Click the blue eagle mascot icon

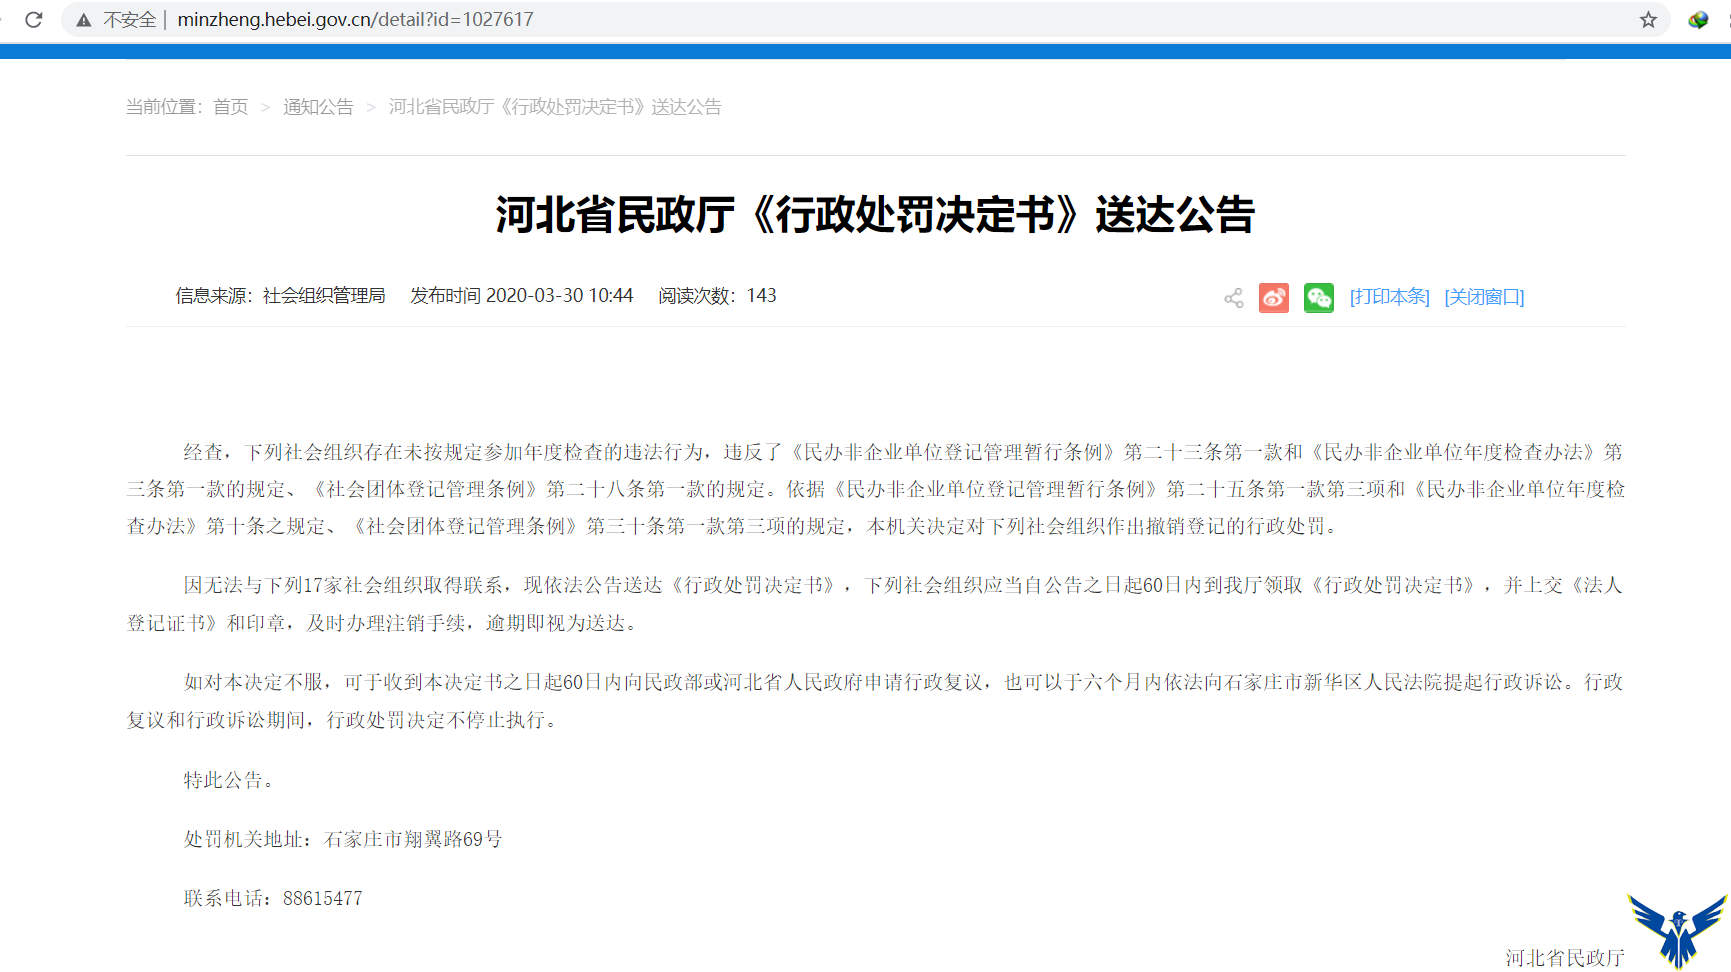(x=1678, y=930)
